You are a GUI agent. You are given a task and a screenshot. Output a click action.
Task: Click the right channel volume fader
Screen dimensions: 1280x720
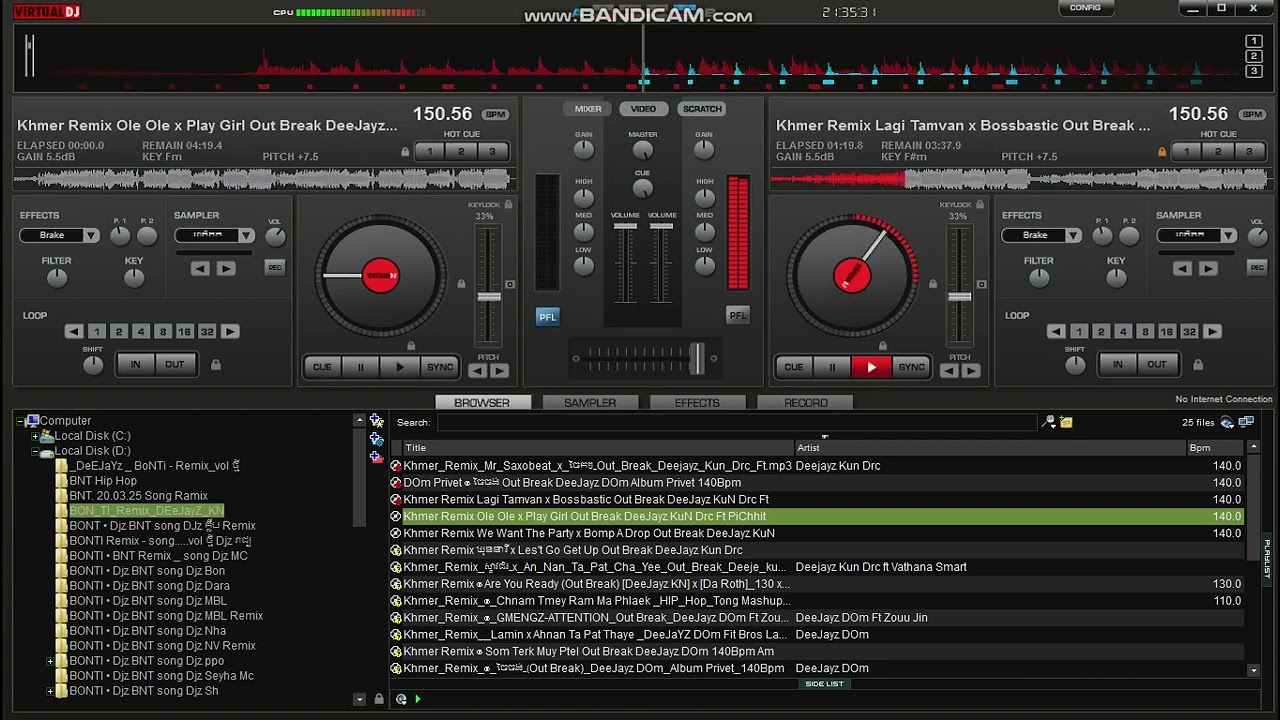(662, 229)
